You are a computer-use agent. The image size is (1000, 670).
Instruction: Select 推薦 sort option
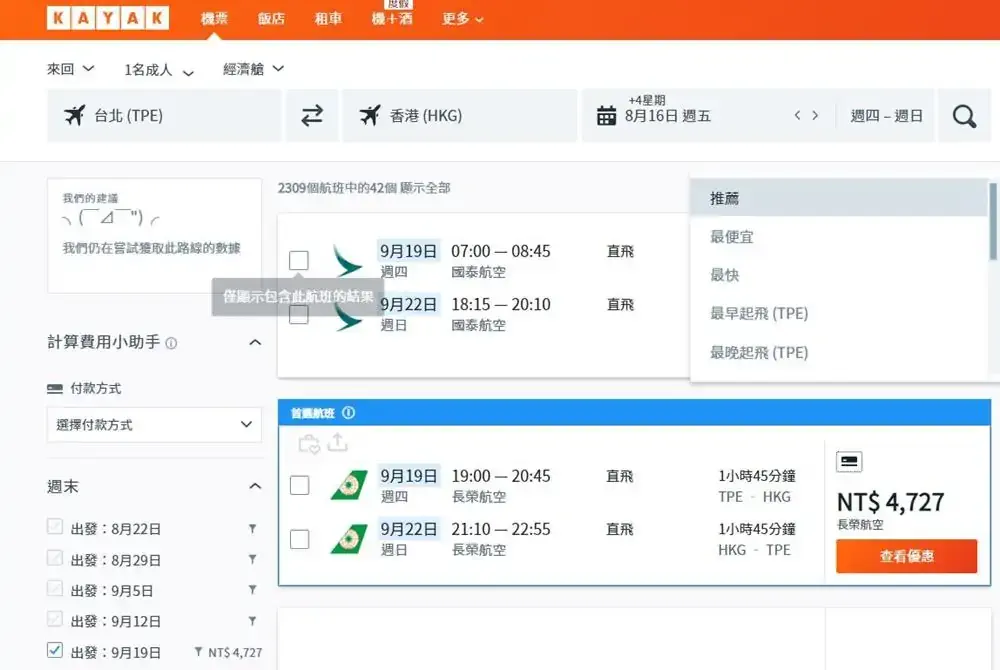[839, 198]
